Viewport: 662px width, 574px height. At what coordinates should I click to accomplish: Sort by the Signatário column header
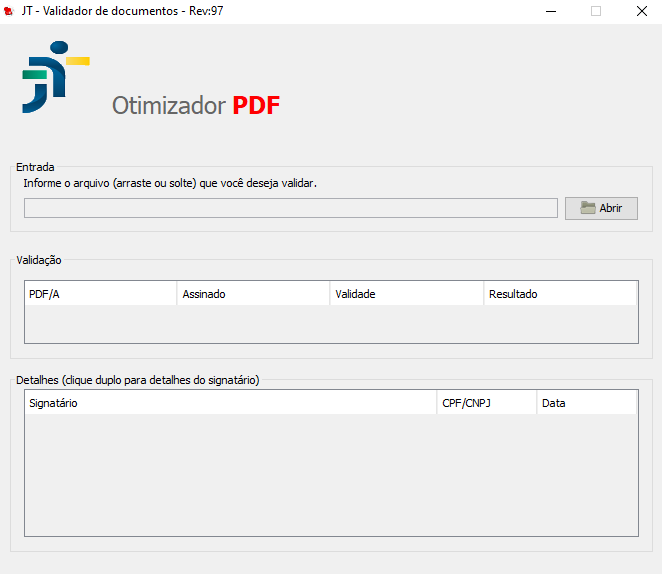(x=231, y=403)
